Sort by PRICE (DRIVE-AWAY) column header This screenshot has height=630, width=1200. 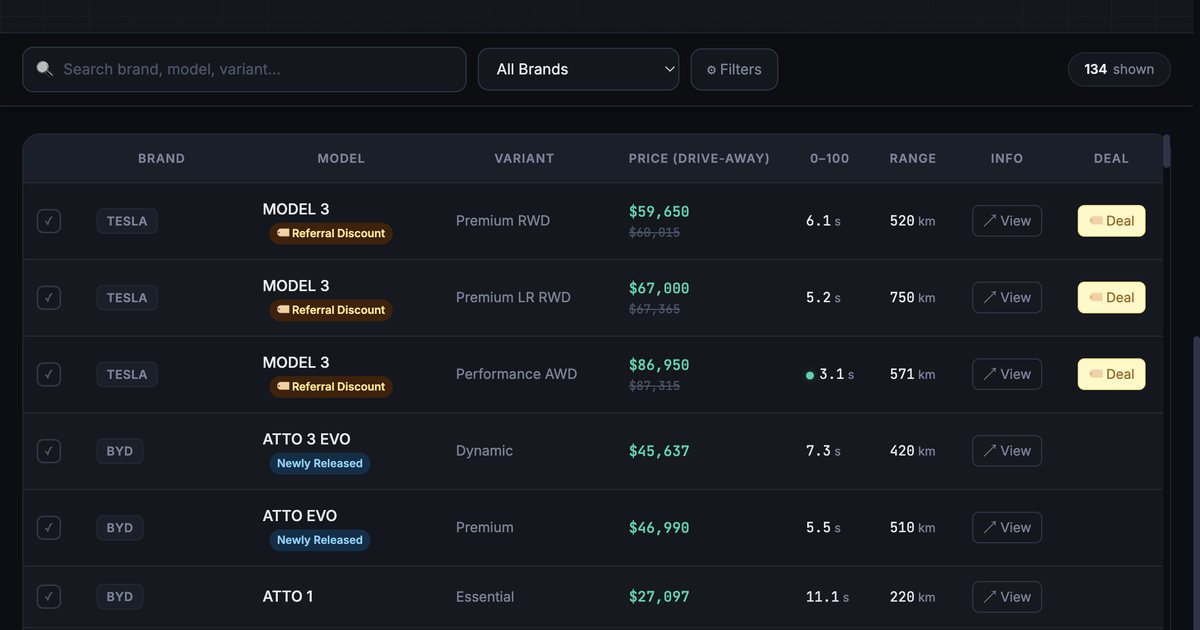[x=699, y=158]
